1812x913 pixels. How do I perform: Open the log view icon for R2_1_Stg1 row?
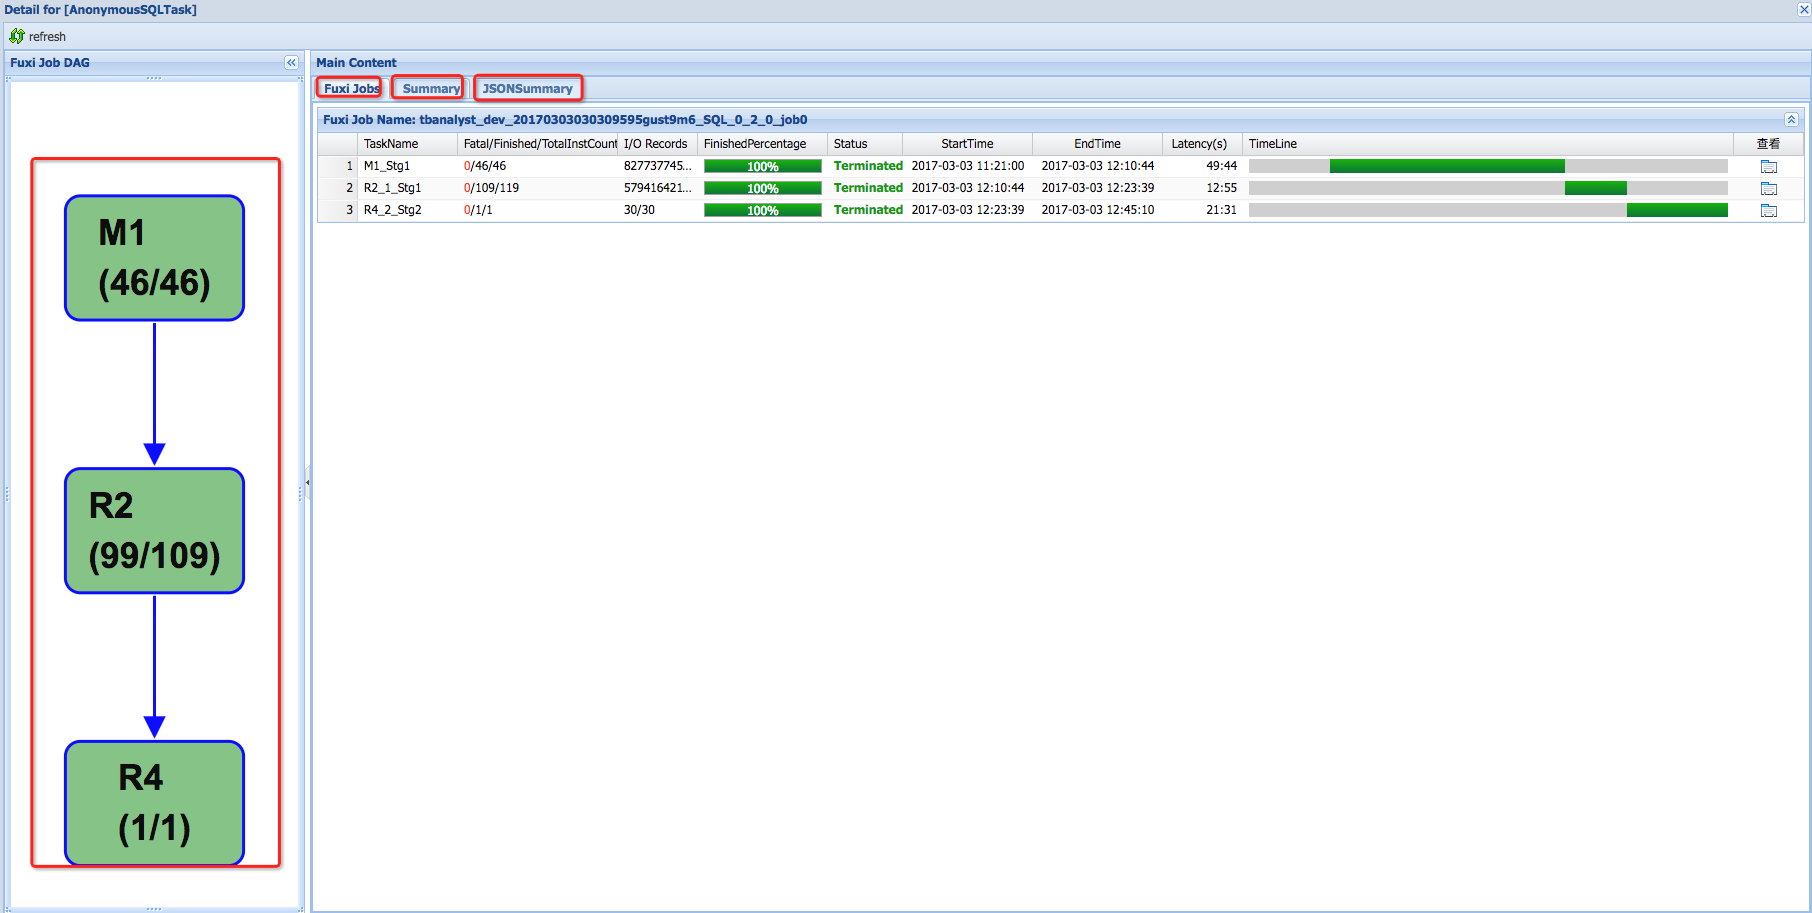pyautogui.click(x=1768, y=188)
